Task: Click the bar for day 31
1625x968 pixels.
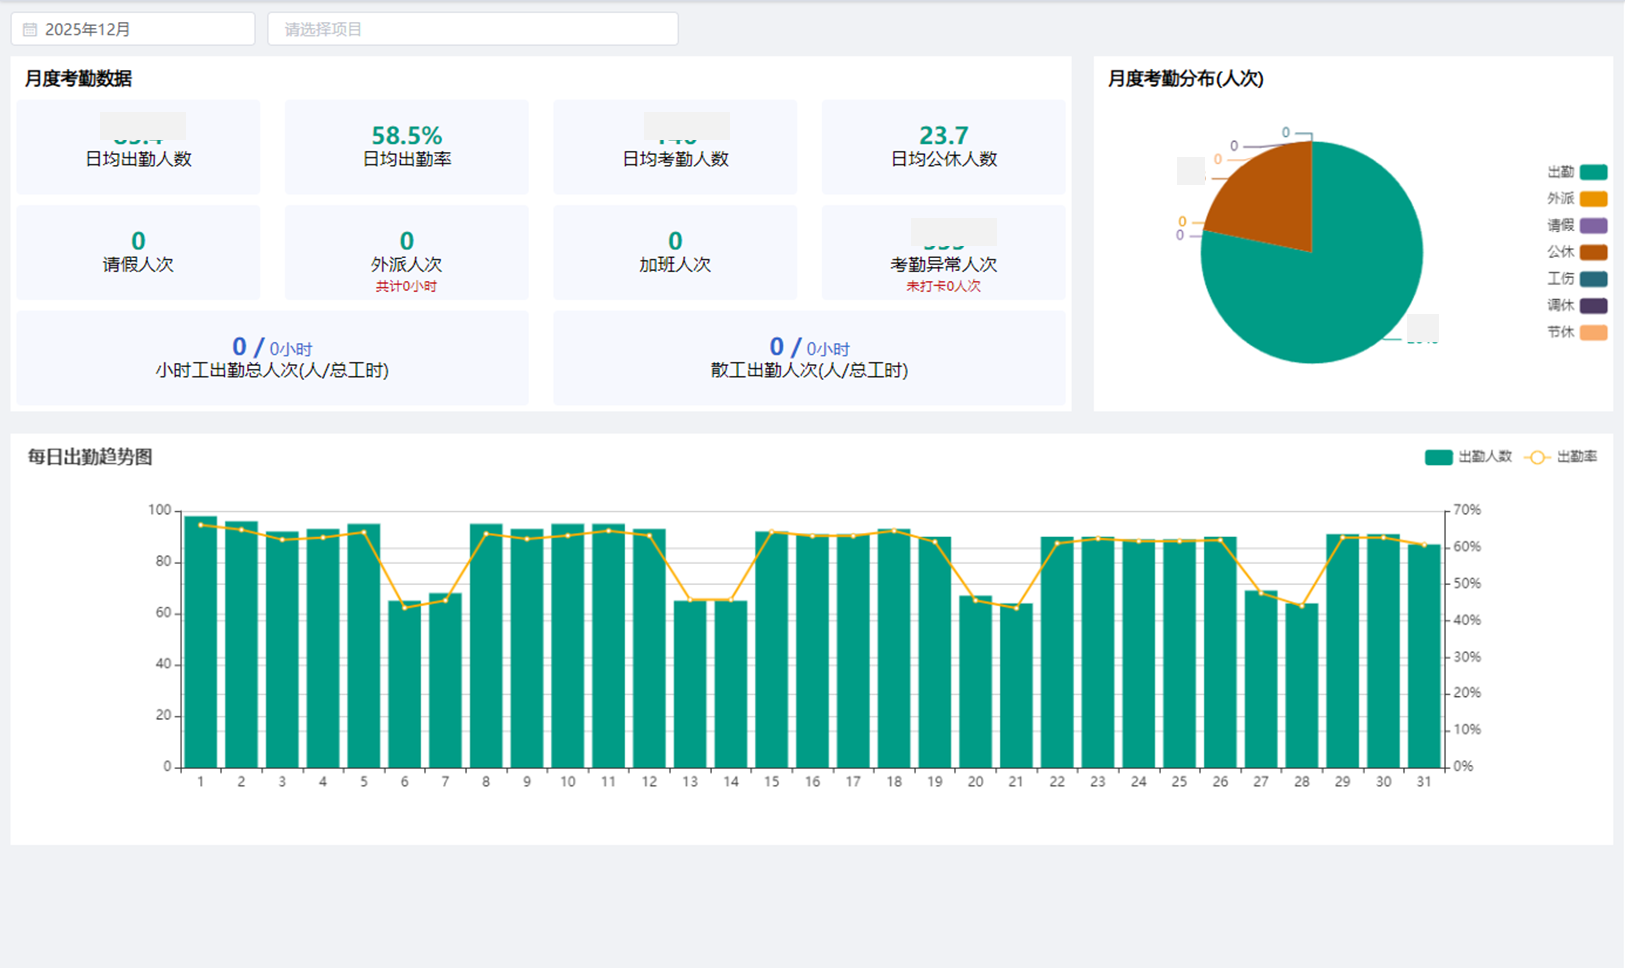Action: [1423, 660]
